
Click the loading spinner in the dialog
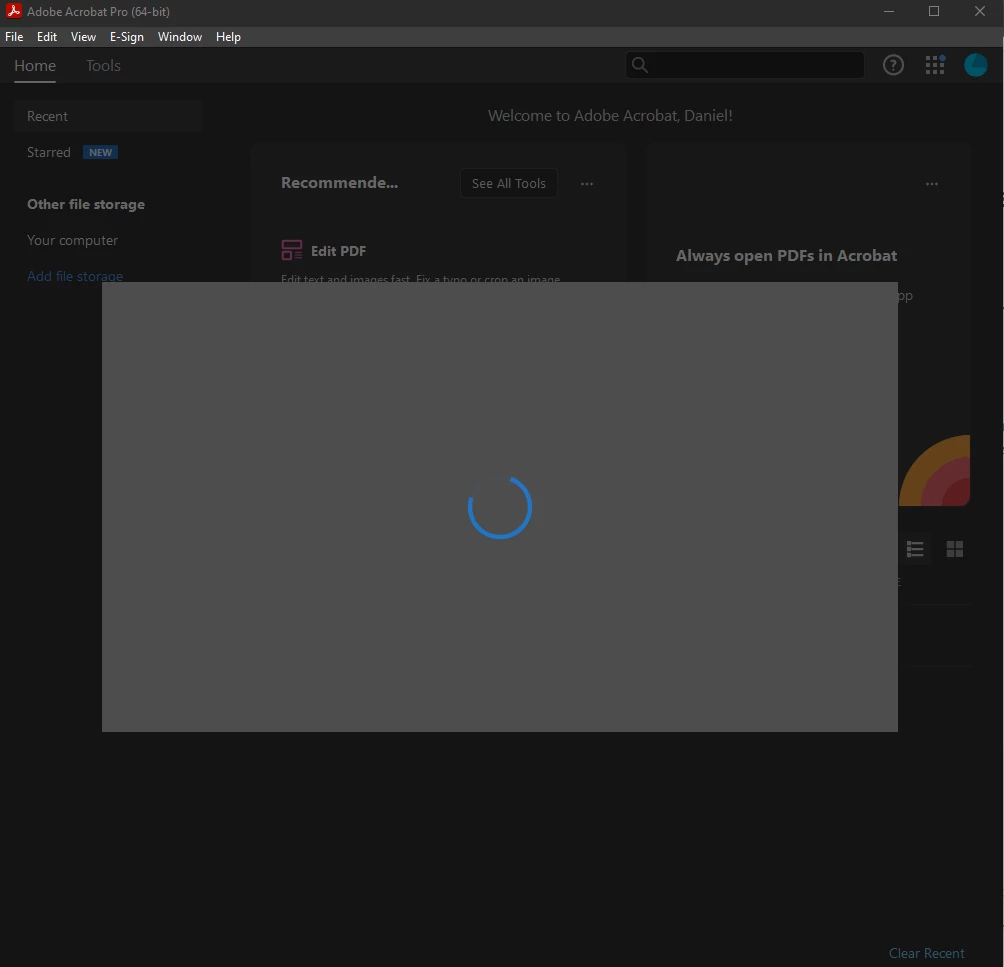tap(500, 507)
